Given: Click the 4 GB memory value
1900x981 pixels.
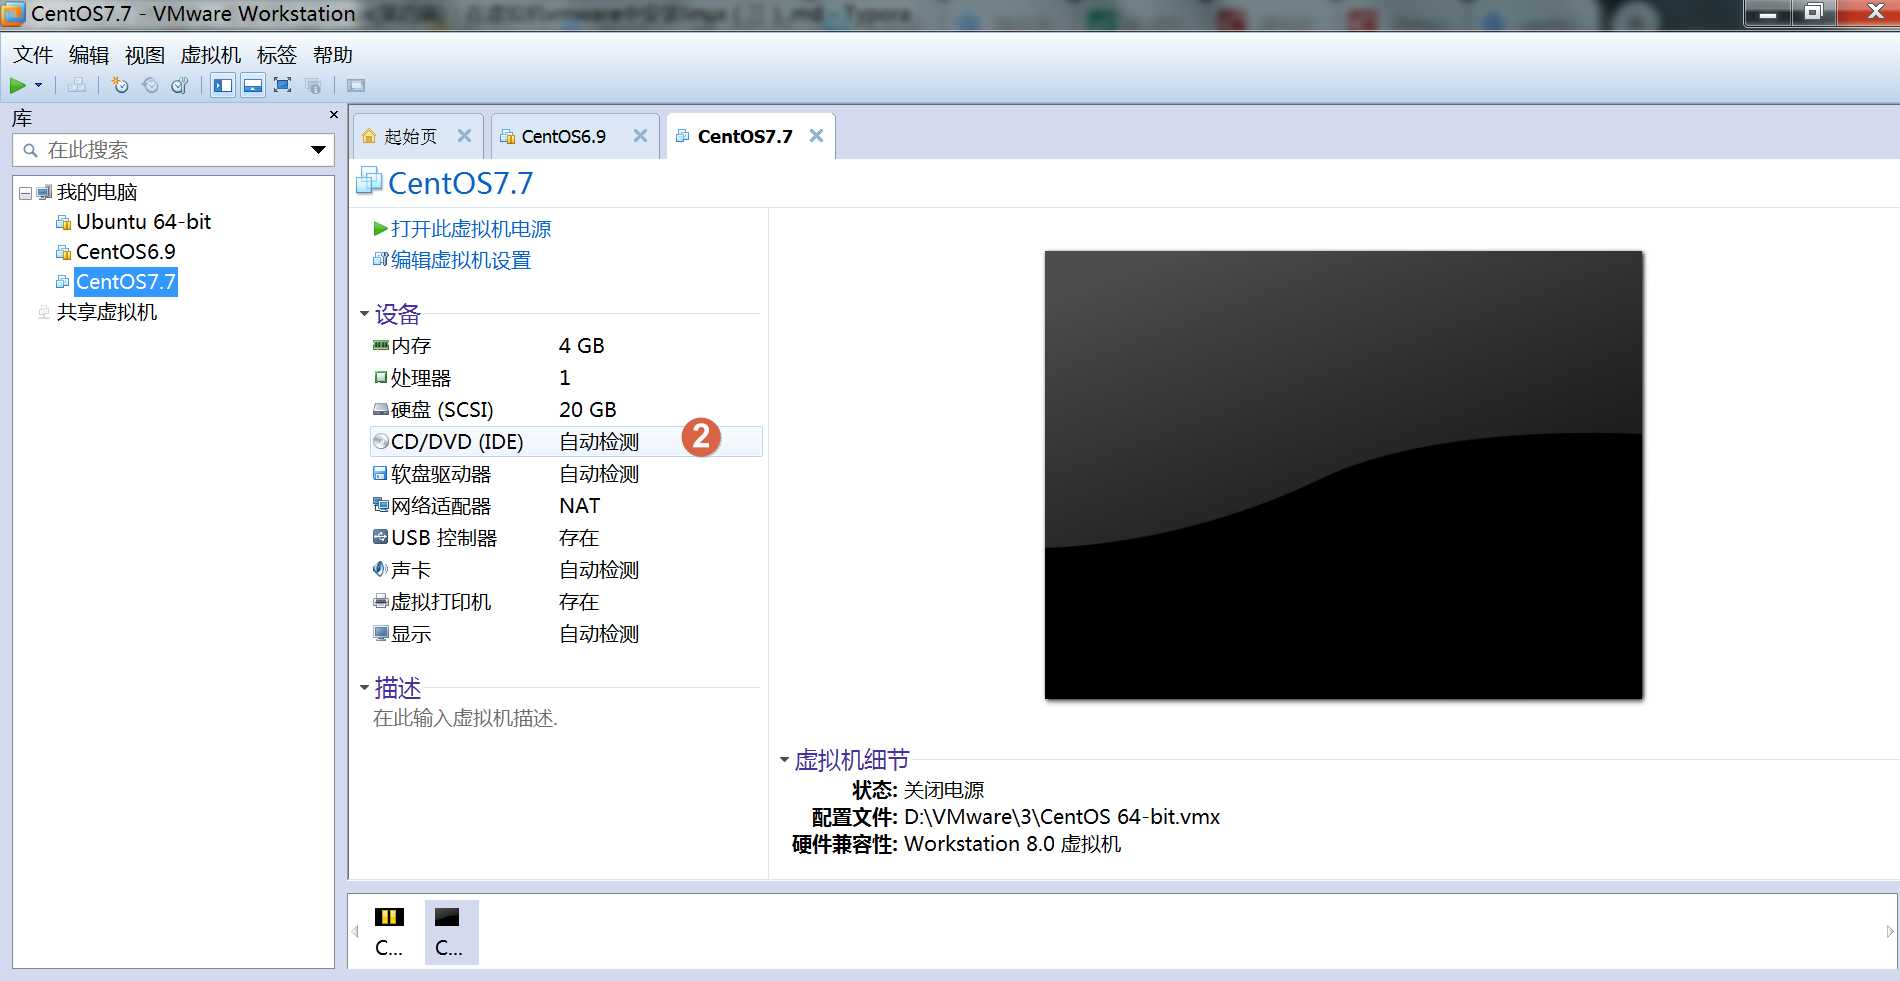Looking at the screenshot, I should 582,346.
